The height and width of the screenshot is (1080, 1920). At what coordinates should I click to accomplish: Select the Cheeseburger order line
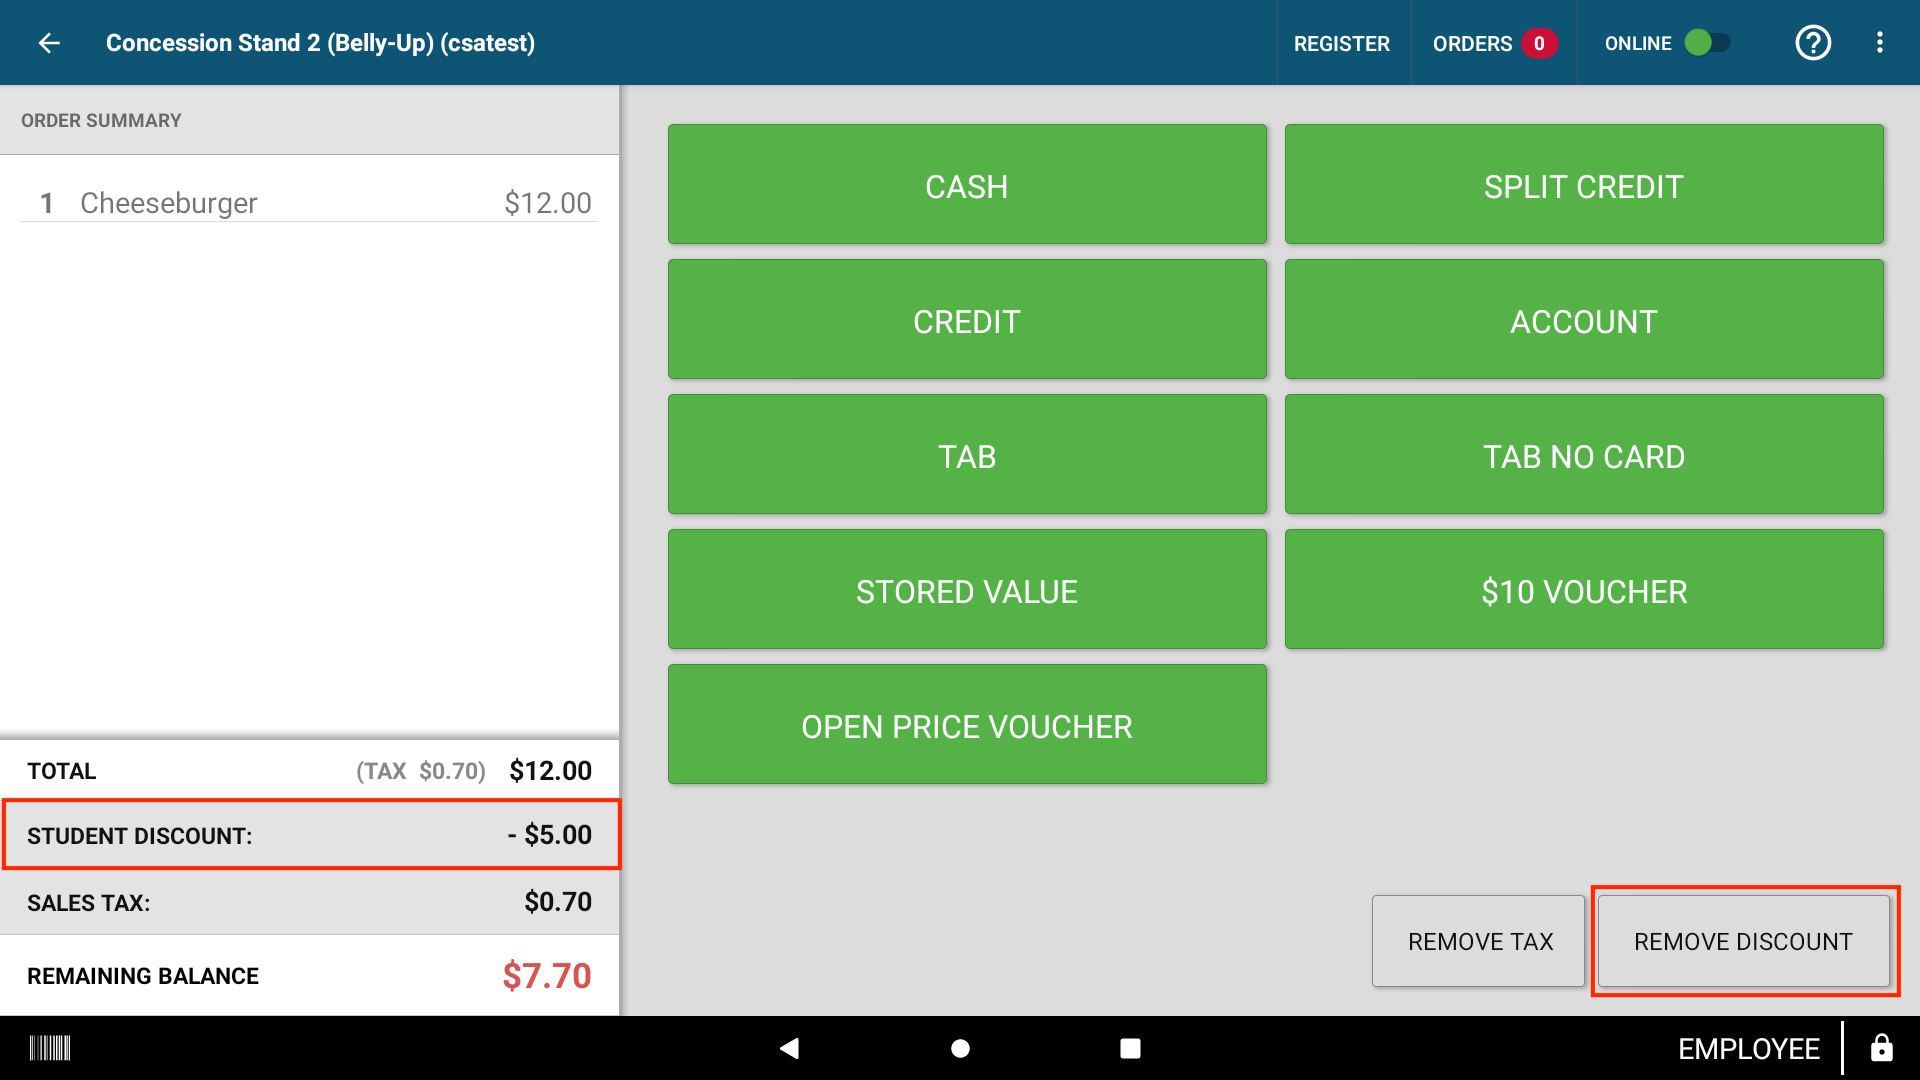[x=309, y=203]
